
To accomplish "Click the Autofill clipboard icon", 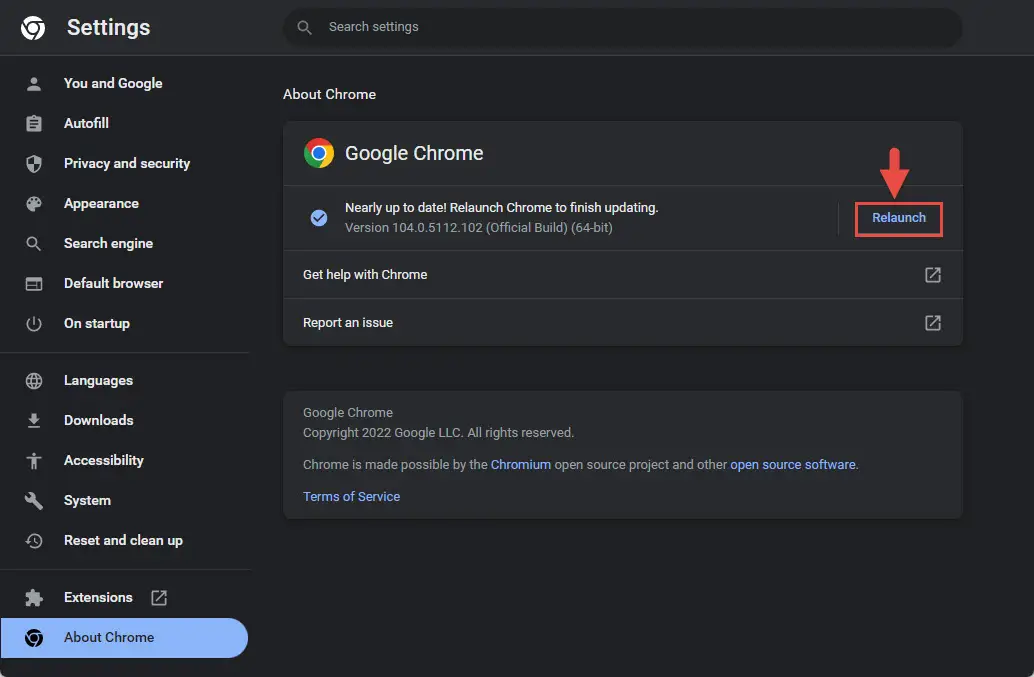I will click(x=34, y=123).
